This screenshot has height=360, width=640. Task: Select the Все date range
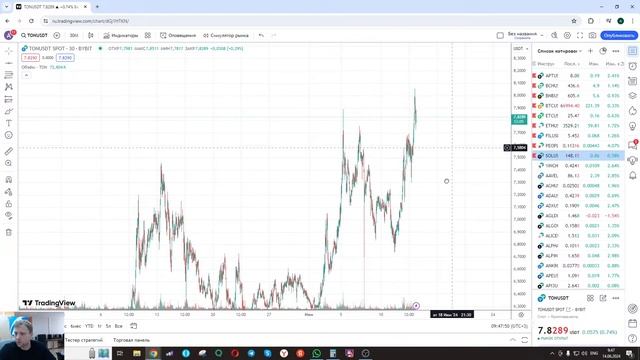(118, 326)
